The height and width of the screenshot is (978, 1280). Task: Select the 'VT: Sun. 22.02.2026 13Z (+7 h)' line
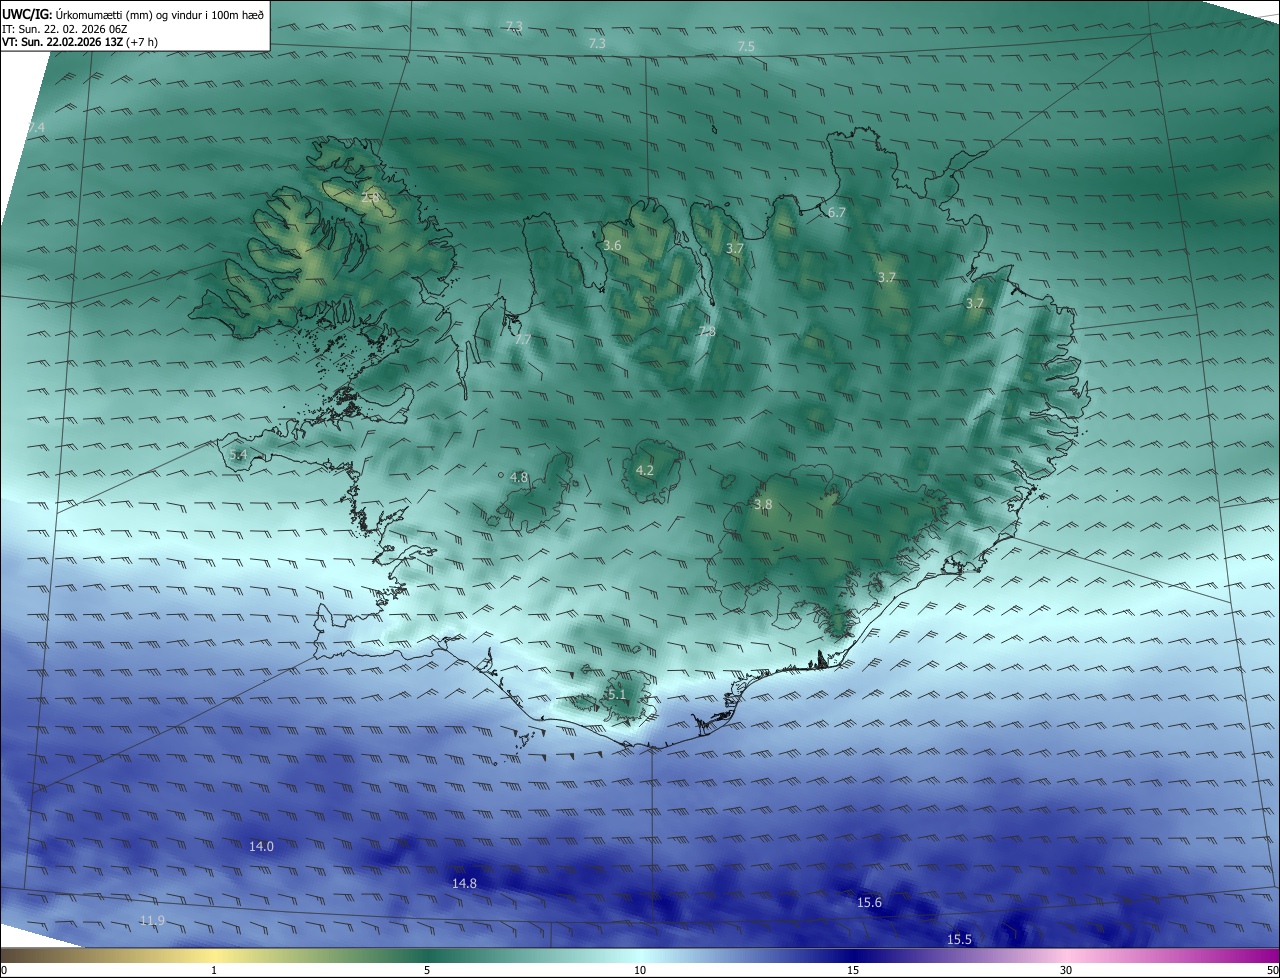(x=80, y=42)
